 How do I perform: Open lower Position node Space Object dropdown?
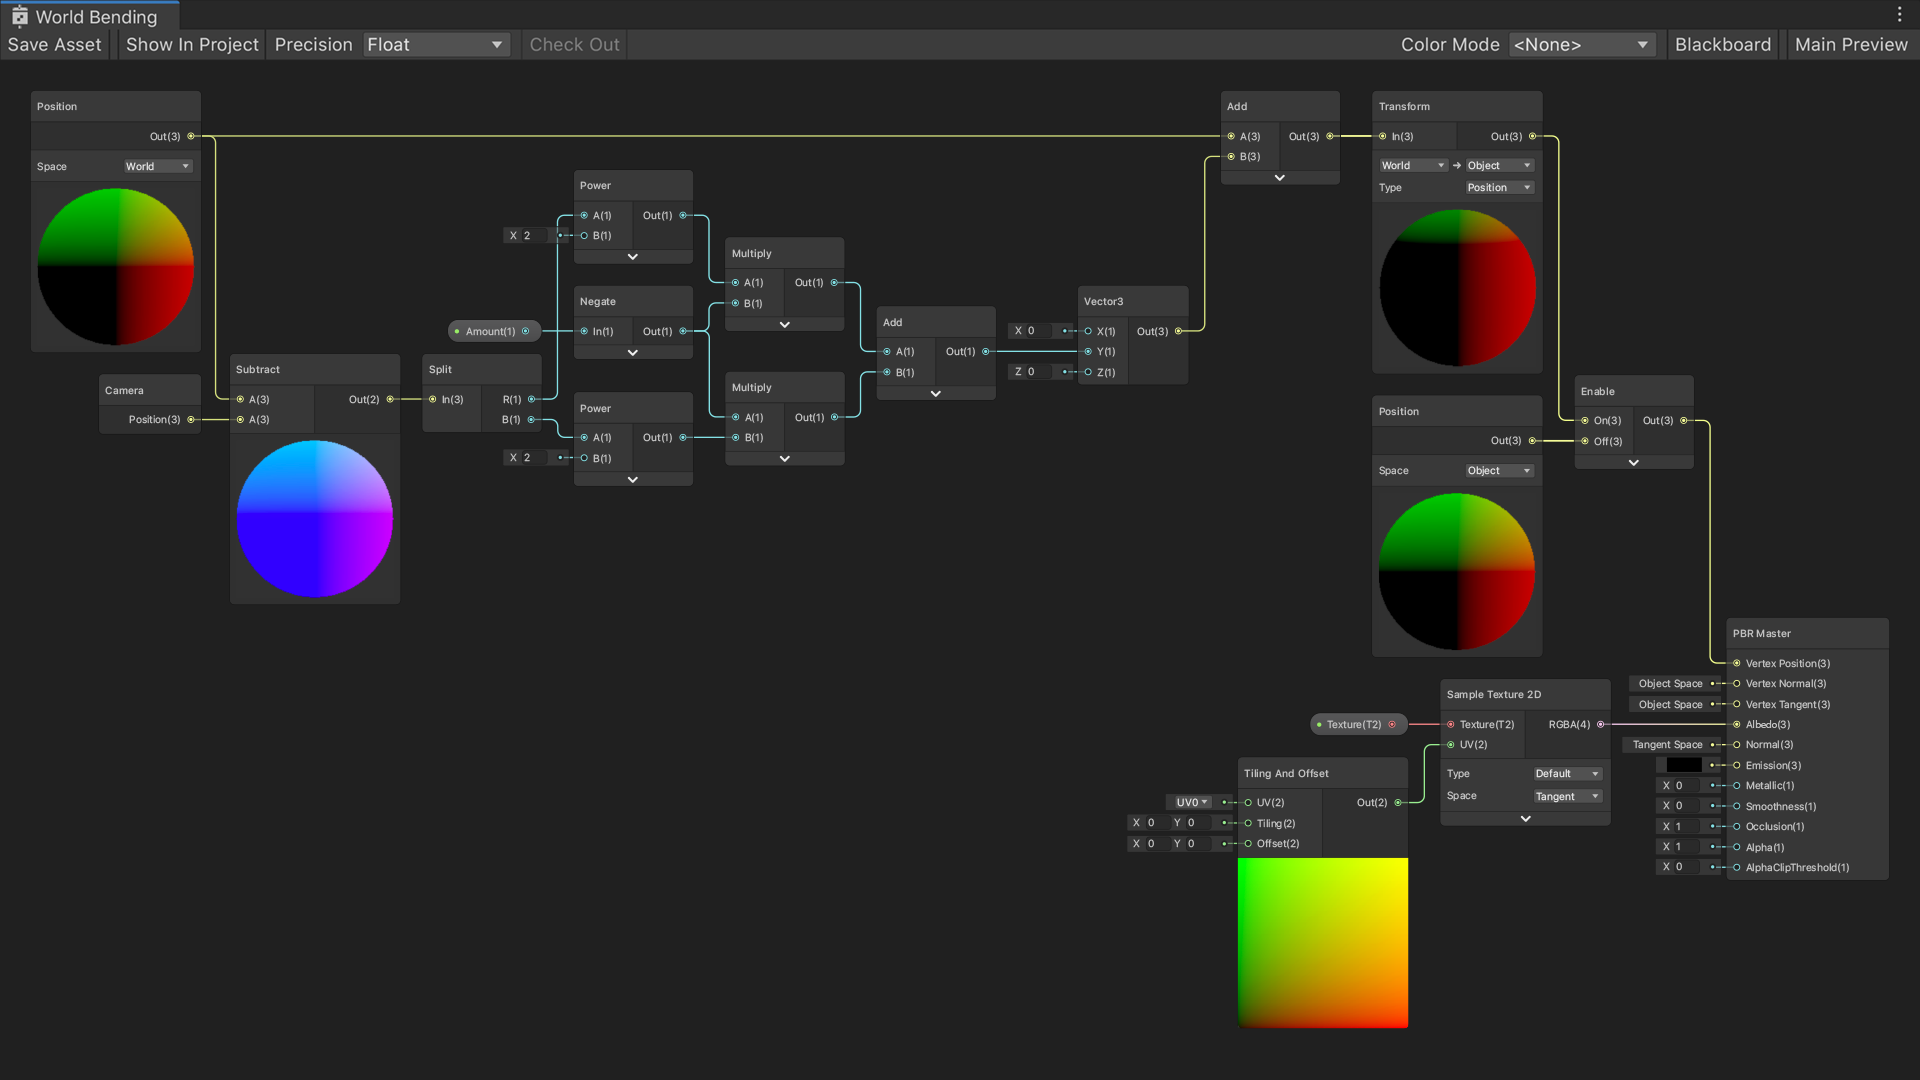pyautogui.click(x=1499, y=471)
